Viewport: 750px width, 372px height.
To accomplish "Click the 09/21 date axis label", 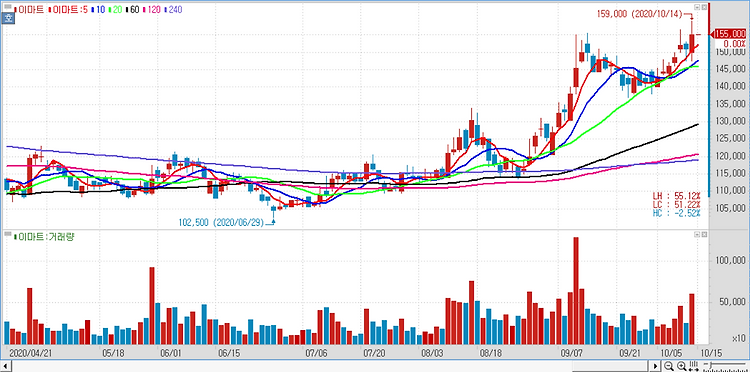I will click(x=629, y=353).
